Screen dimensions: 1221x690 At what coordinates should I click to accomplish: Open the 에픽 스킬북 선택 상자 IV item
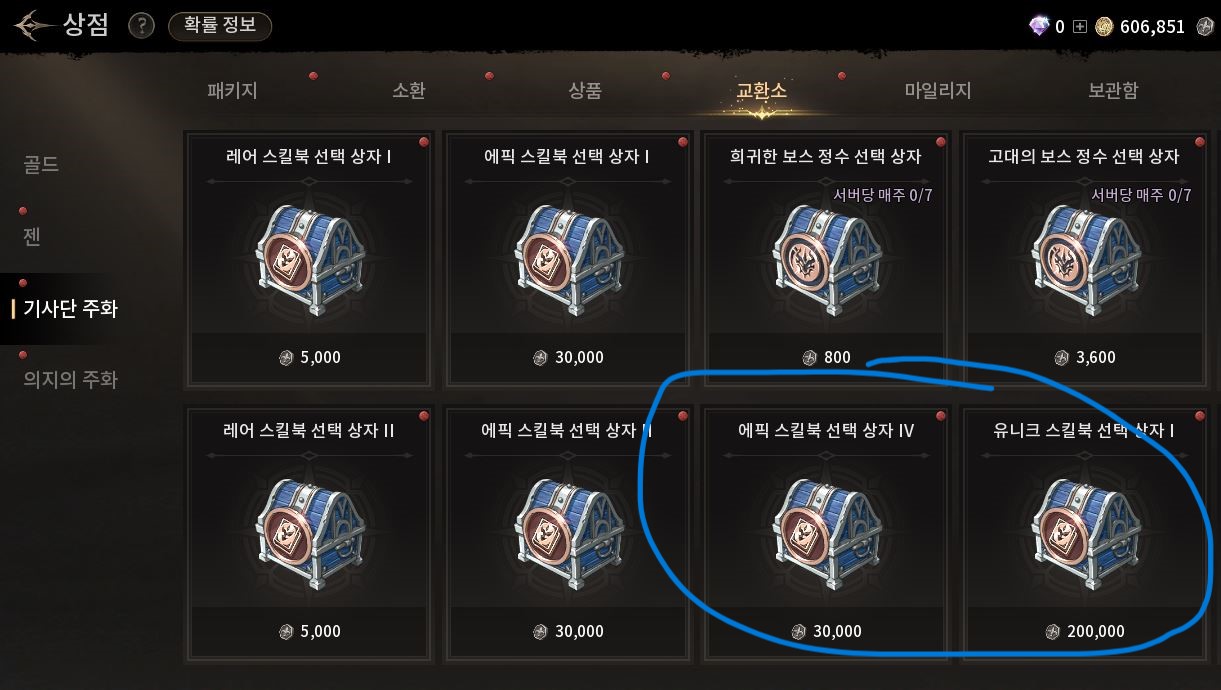click(825, 534)
